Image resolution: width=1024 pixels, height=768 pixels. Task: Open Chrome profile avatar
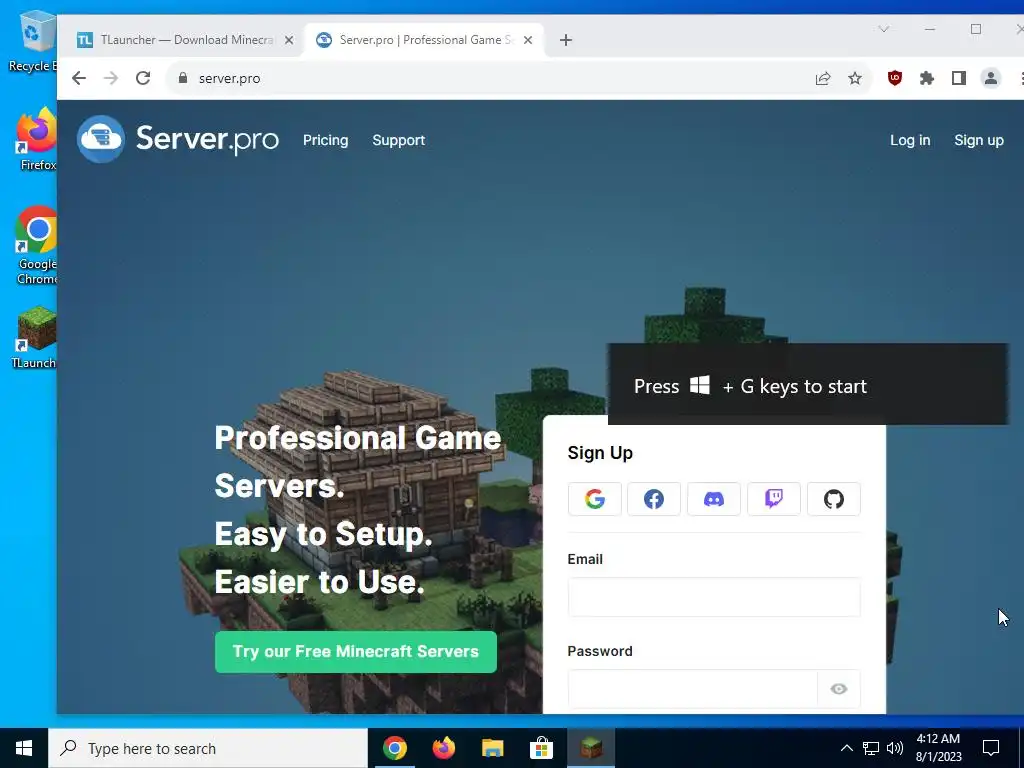(991, 78)
